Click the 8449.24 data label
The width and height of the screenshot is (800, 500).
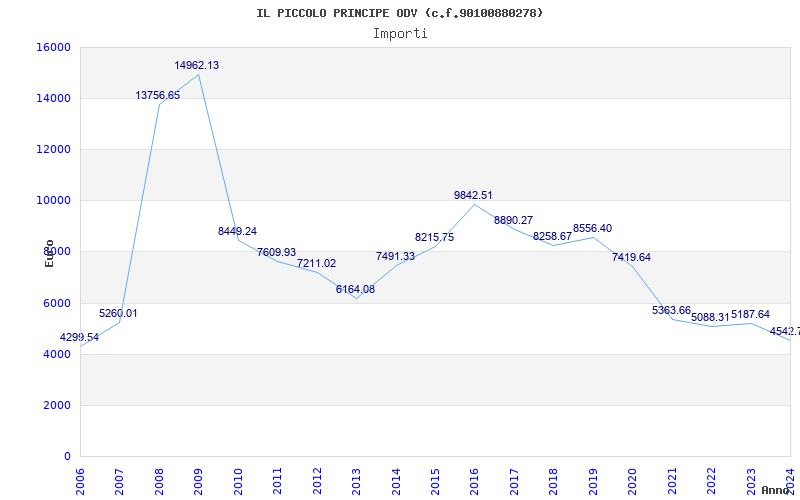[237, 231]
